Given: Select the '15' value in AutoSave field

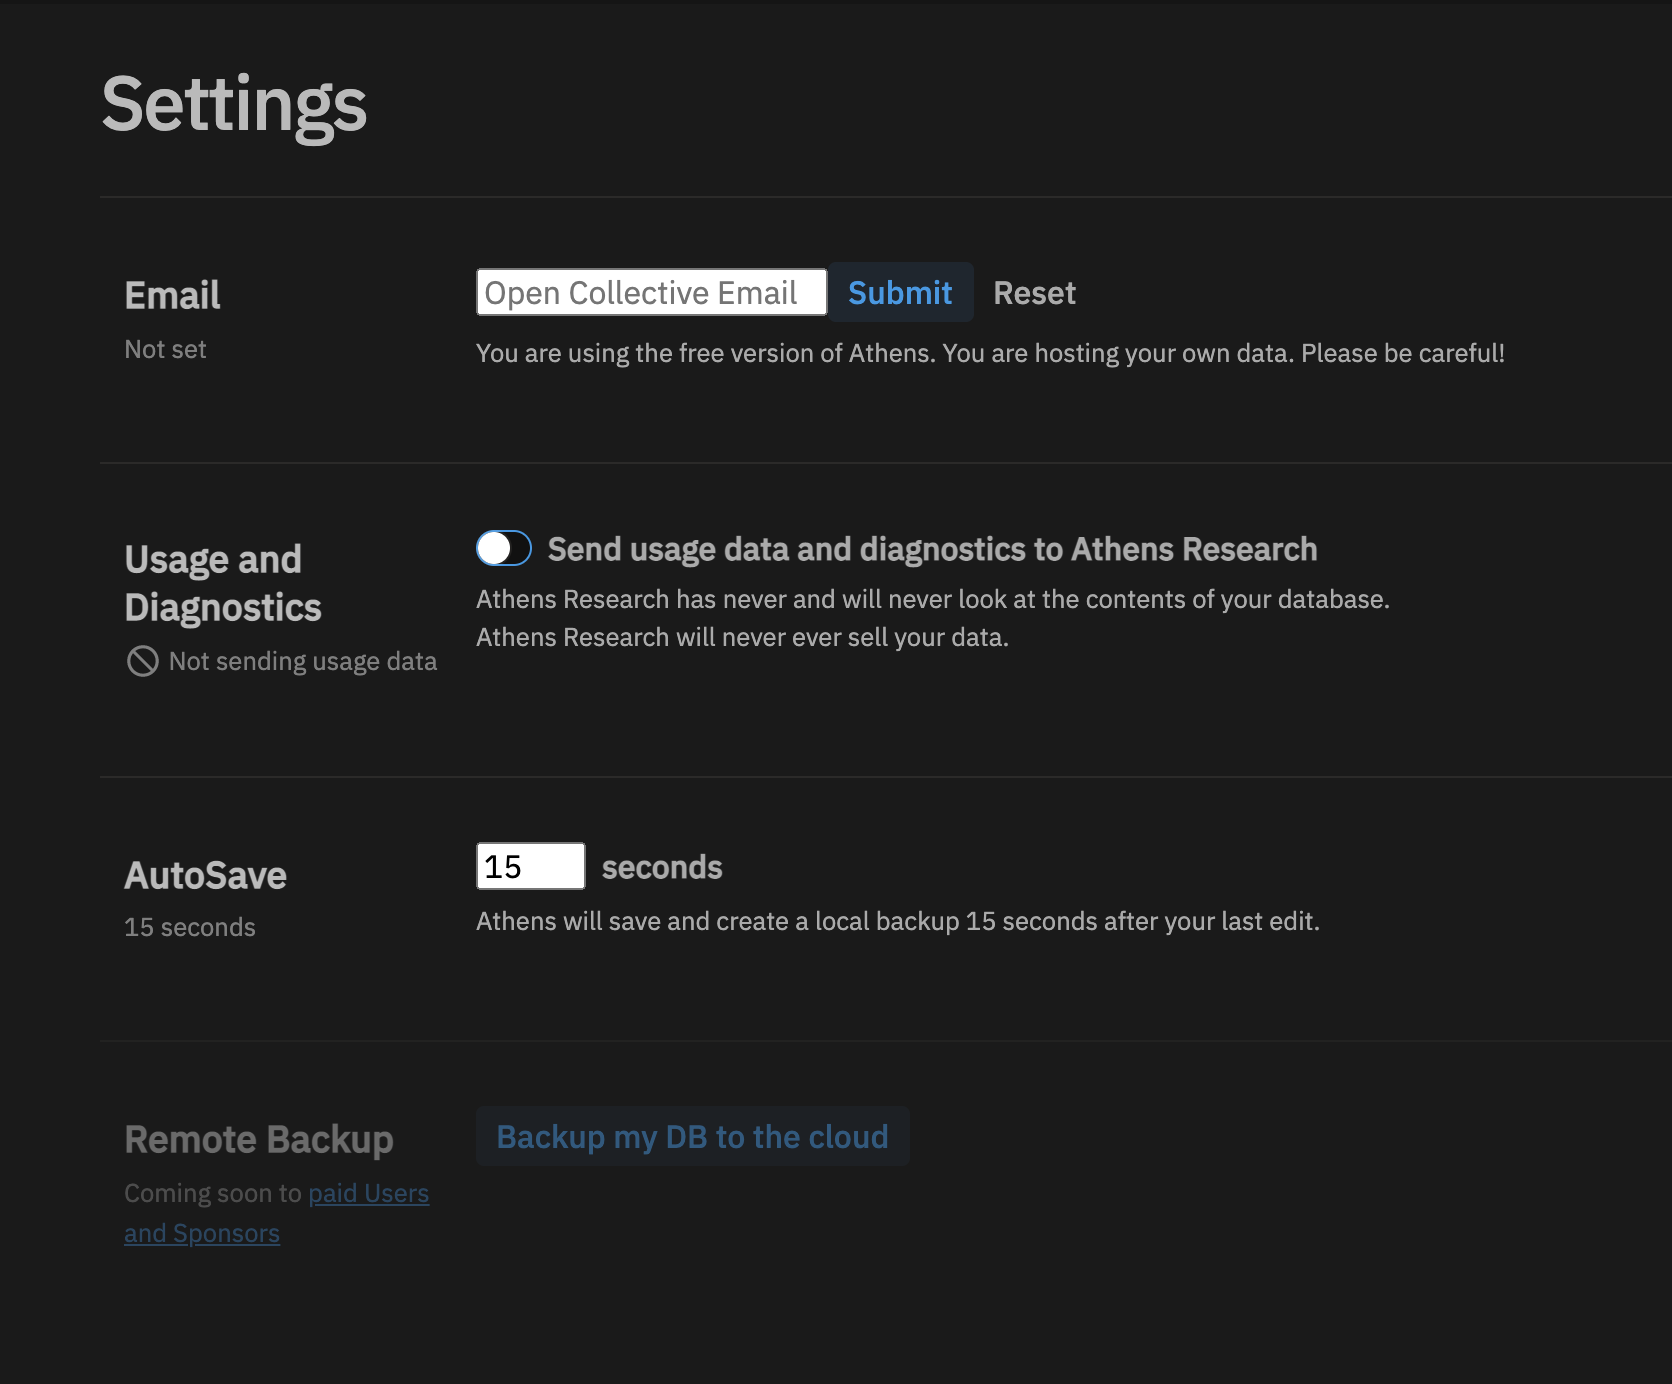Looking at the screenshot, I should coord(510,866).
